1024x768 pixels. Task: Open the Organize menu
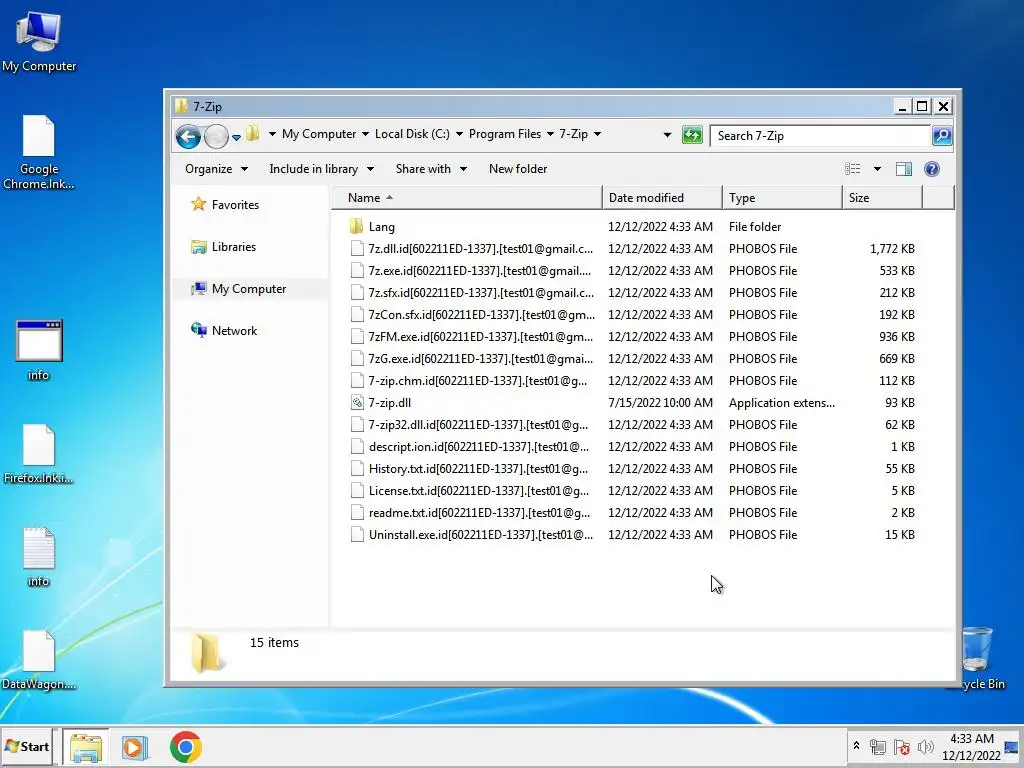[216, 169]
